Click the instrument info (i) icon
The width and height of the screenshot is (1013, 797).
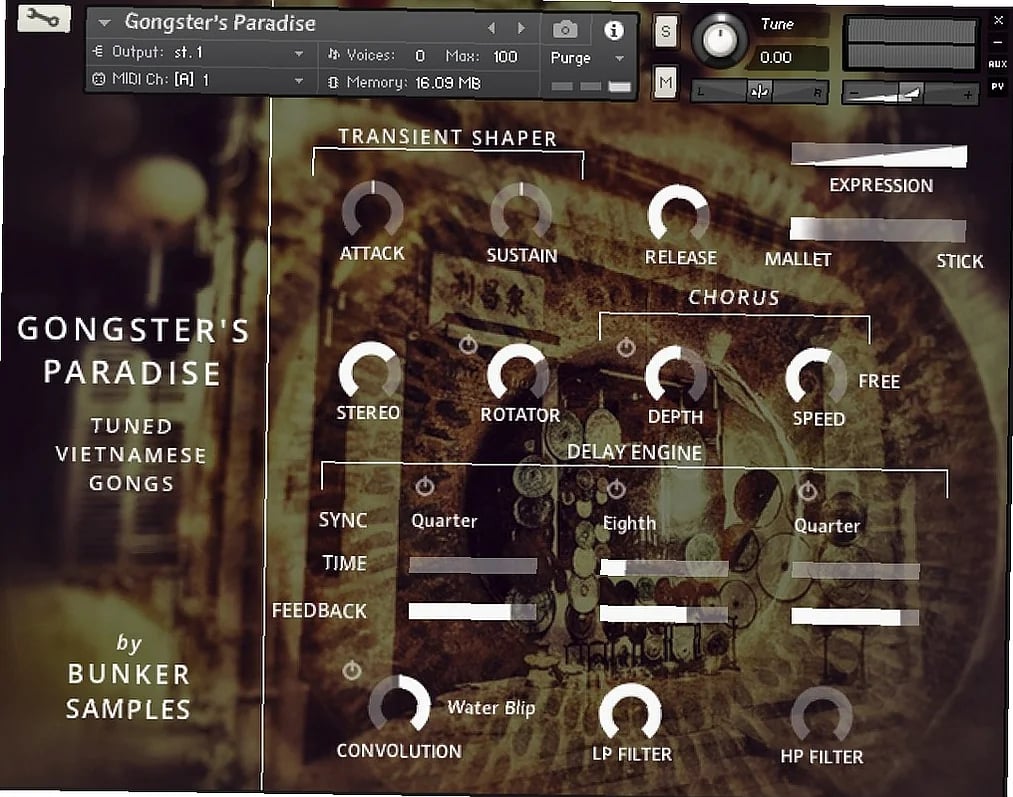tap(614, 30)
